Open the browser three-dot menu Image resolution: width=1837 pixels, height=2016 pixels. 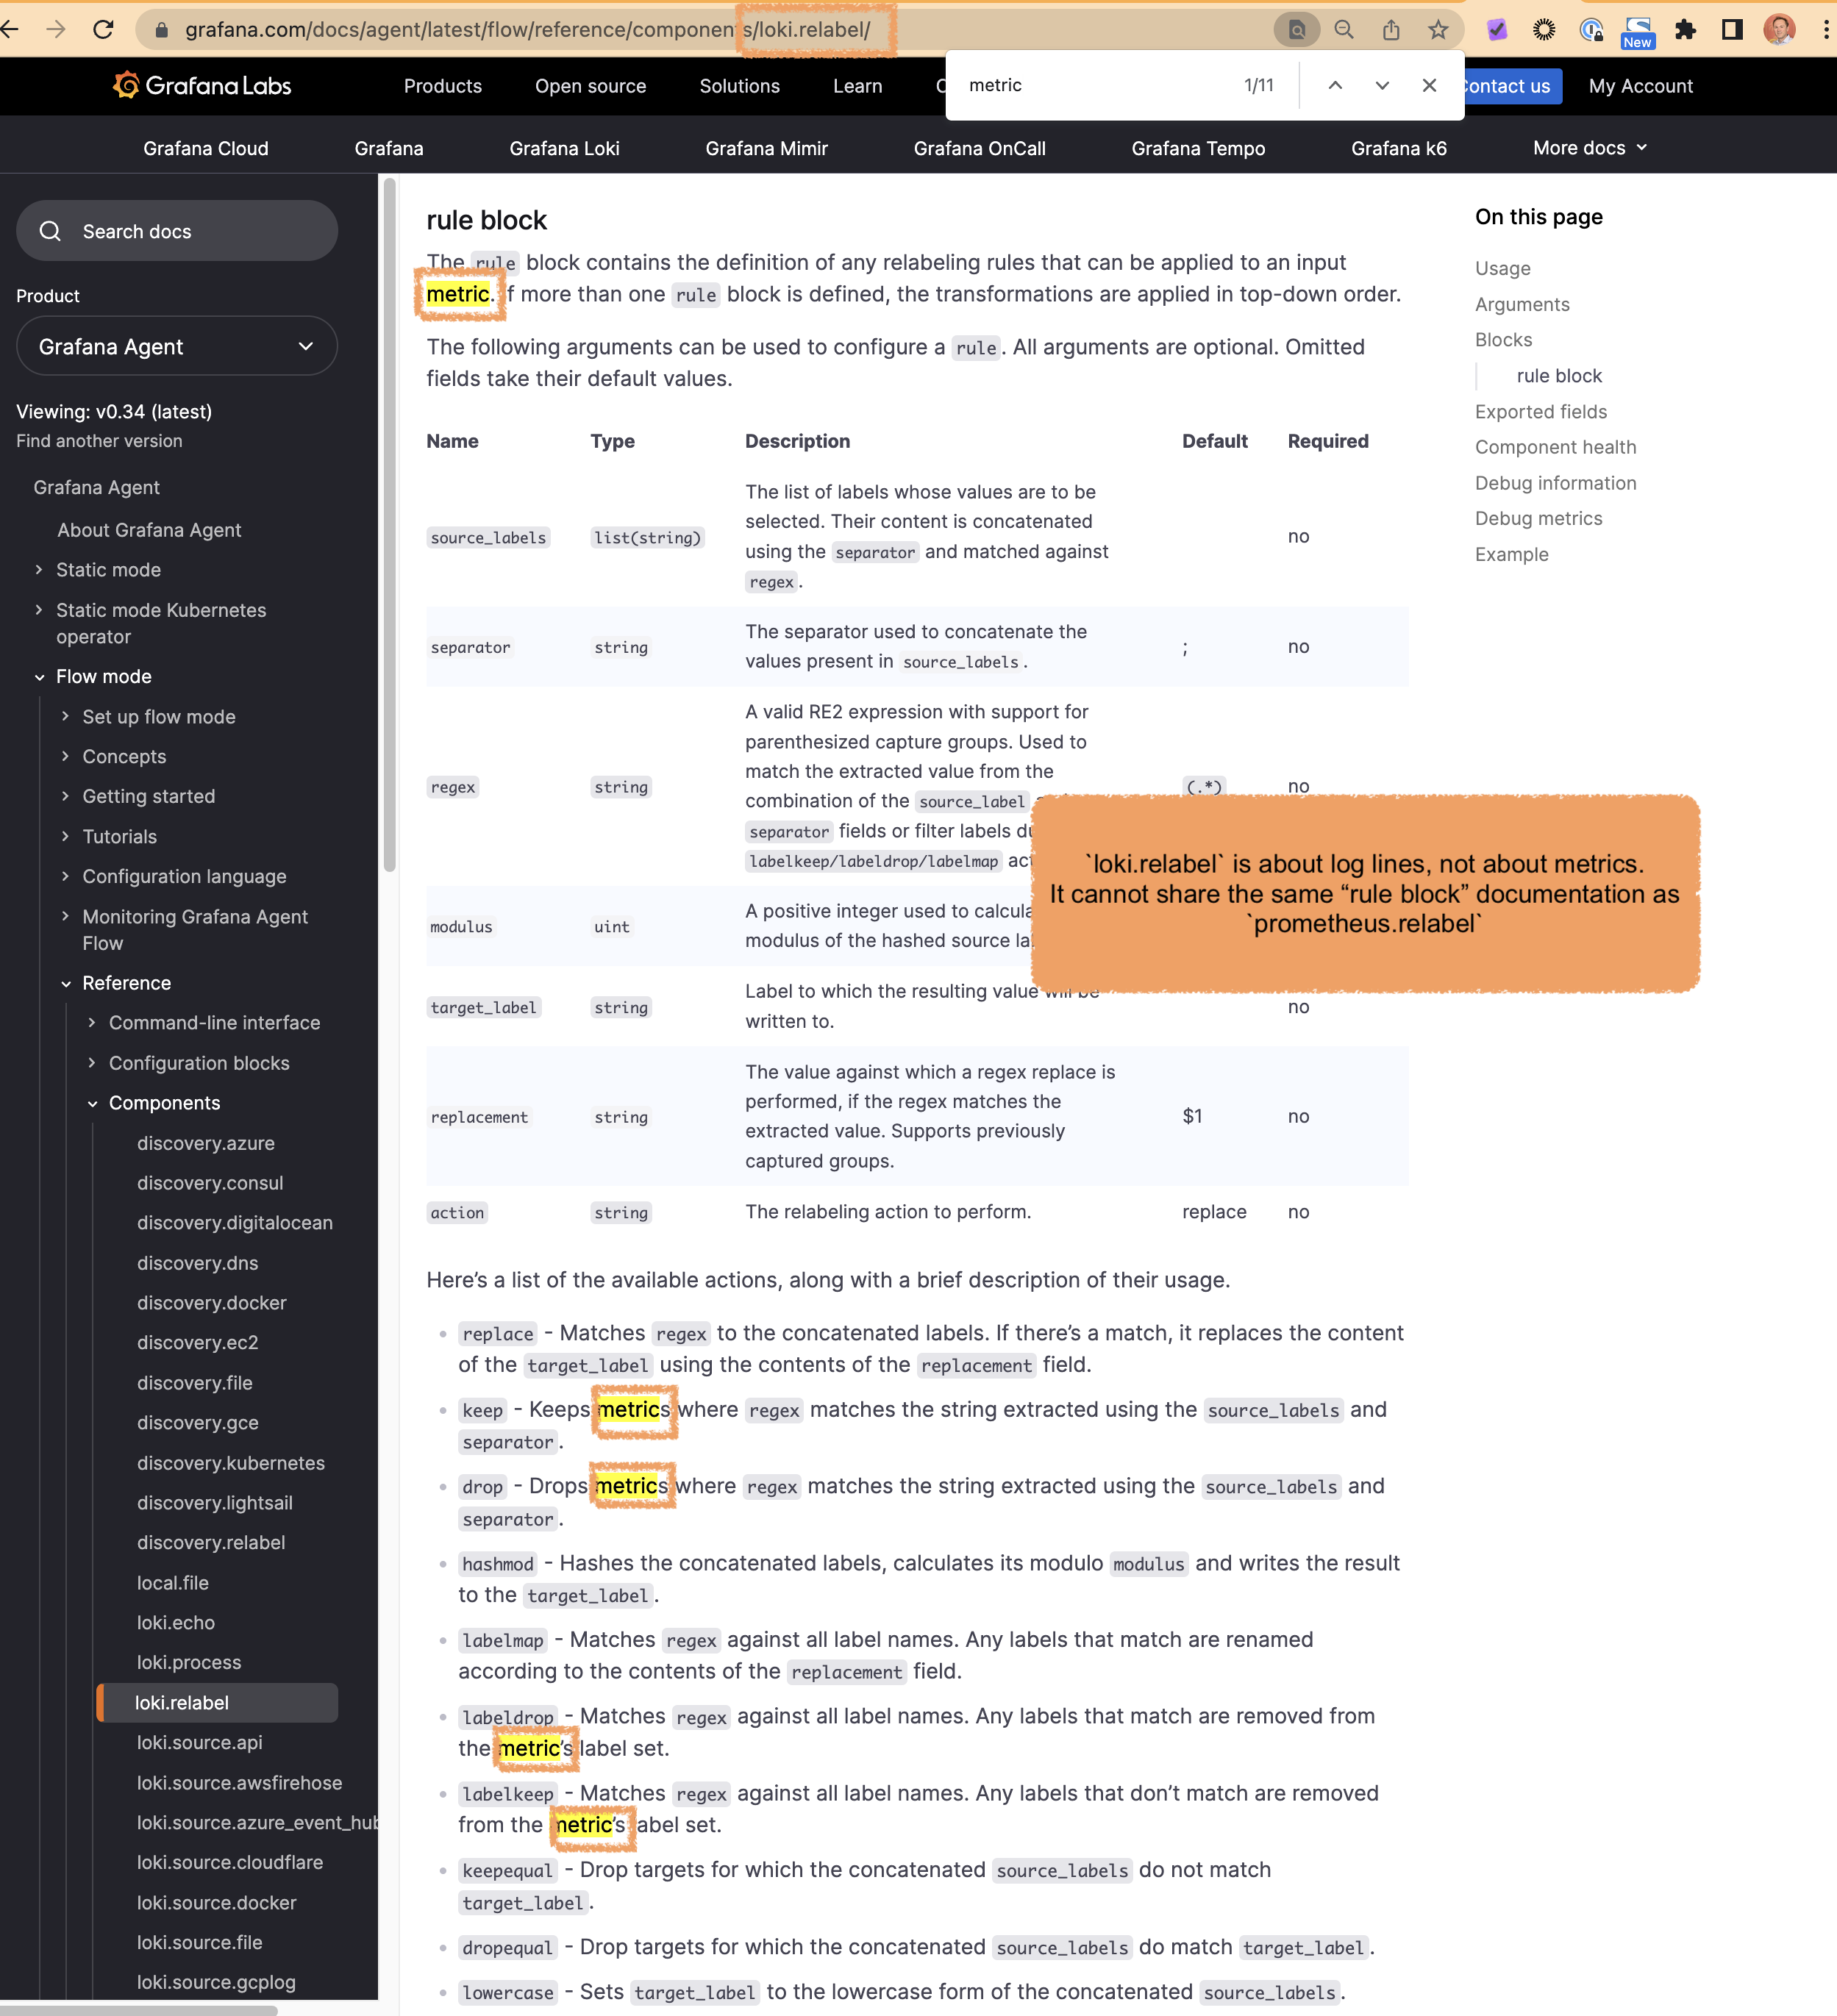click(1827, 30)
